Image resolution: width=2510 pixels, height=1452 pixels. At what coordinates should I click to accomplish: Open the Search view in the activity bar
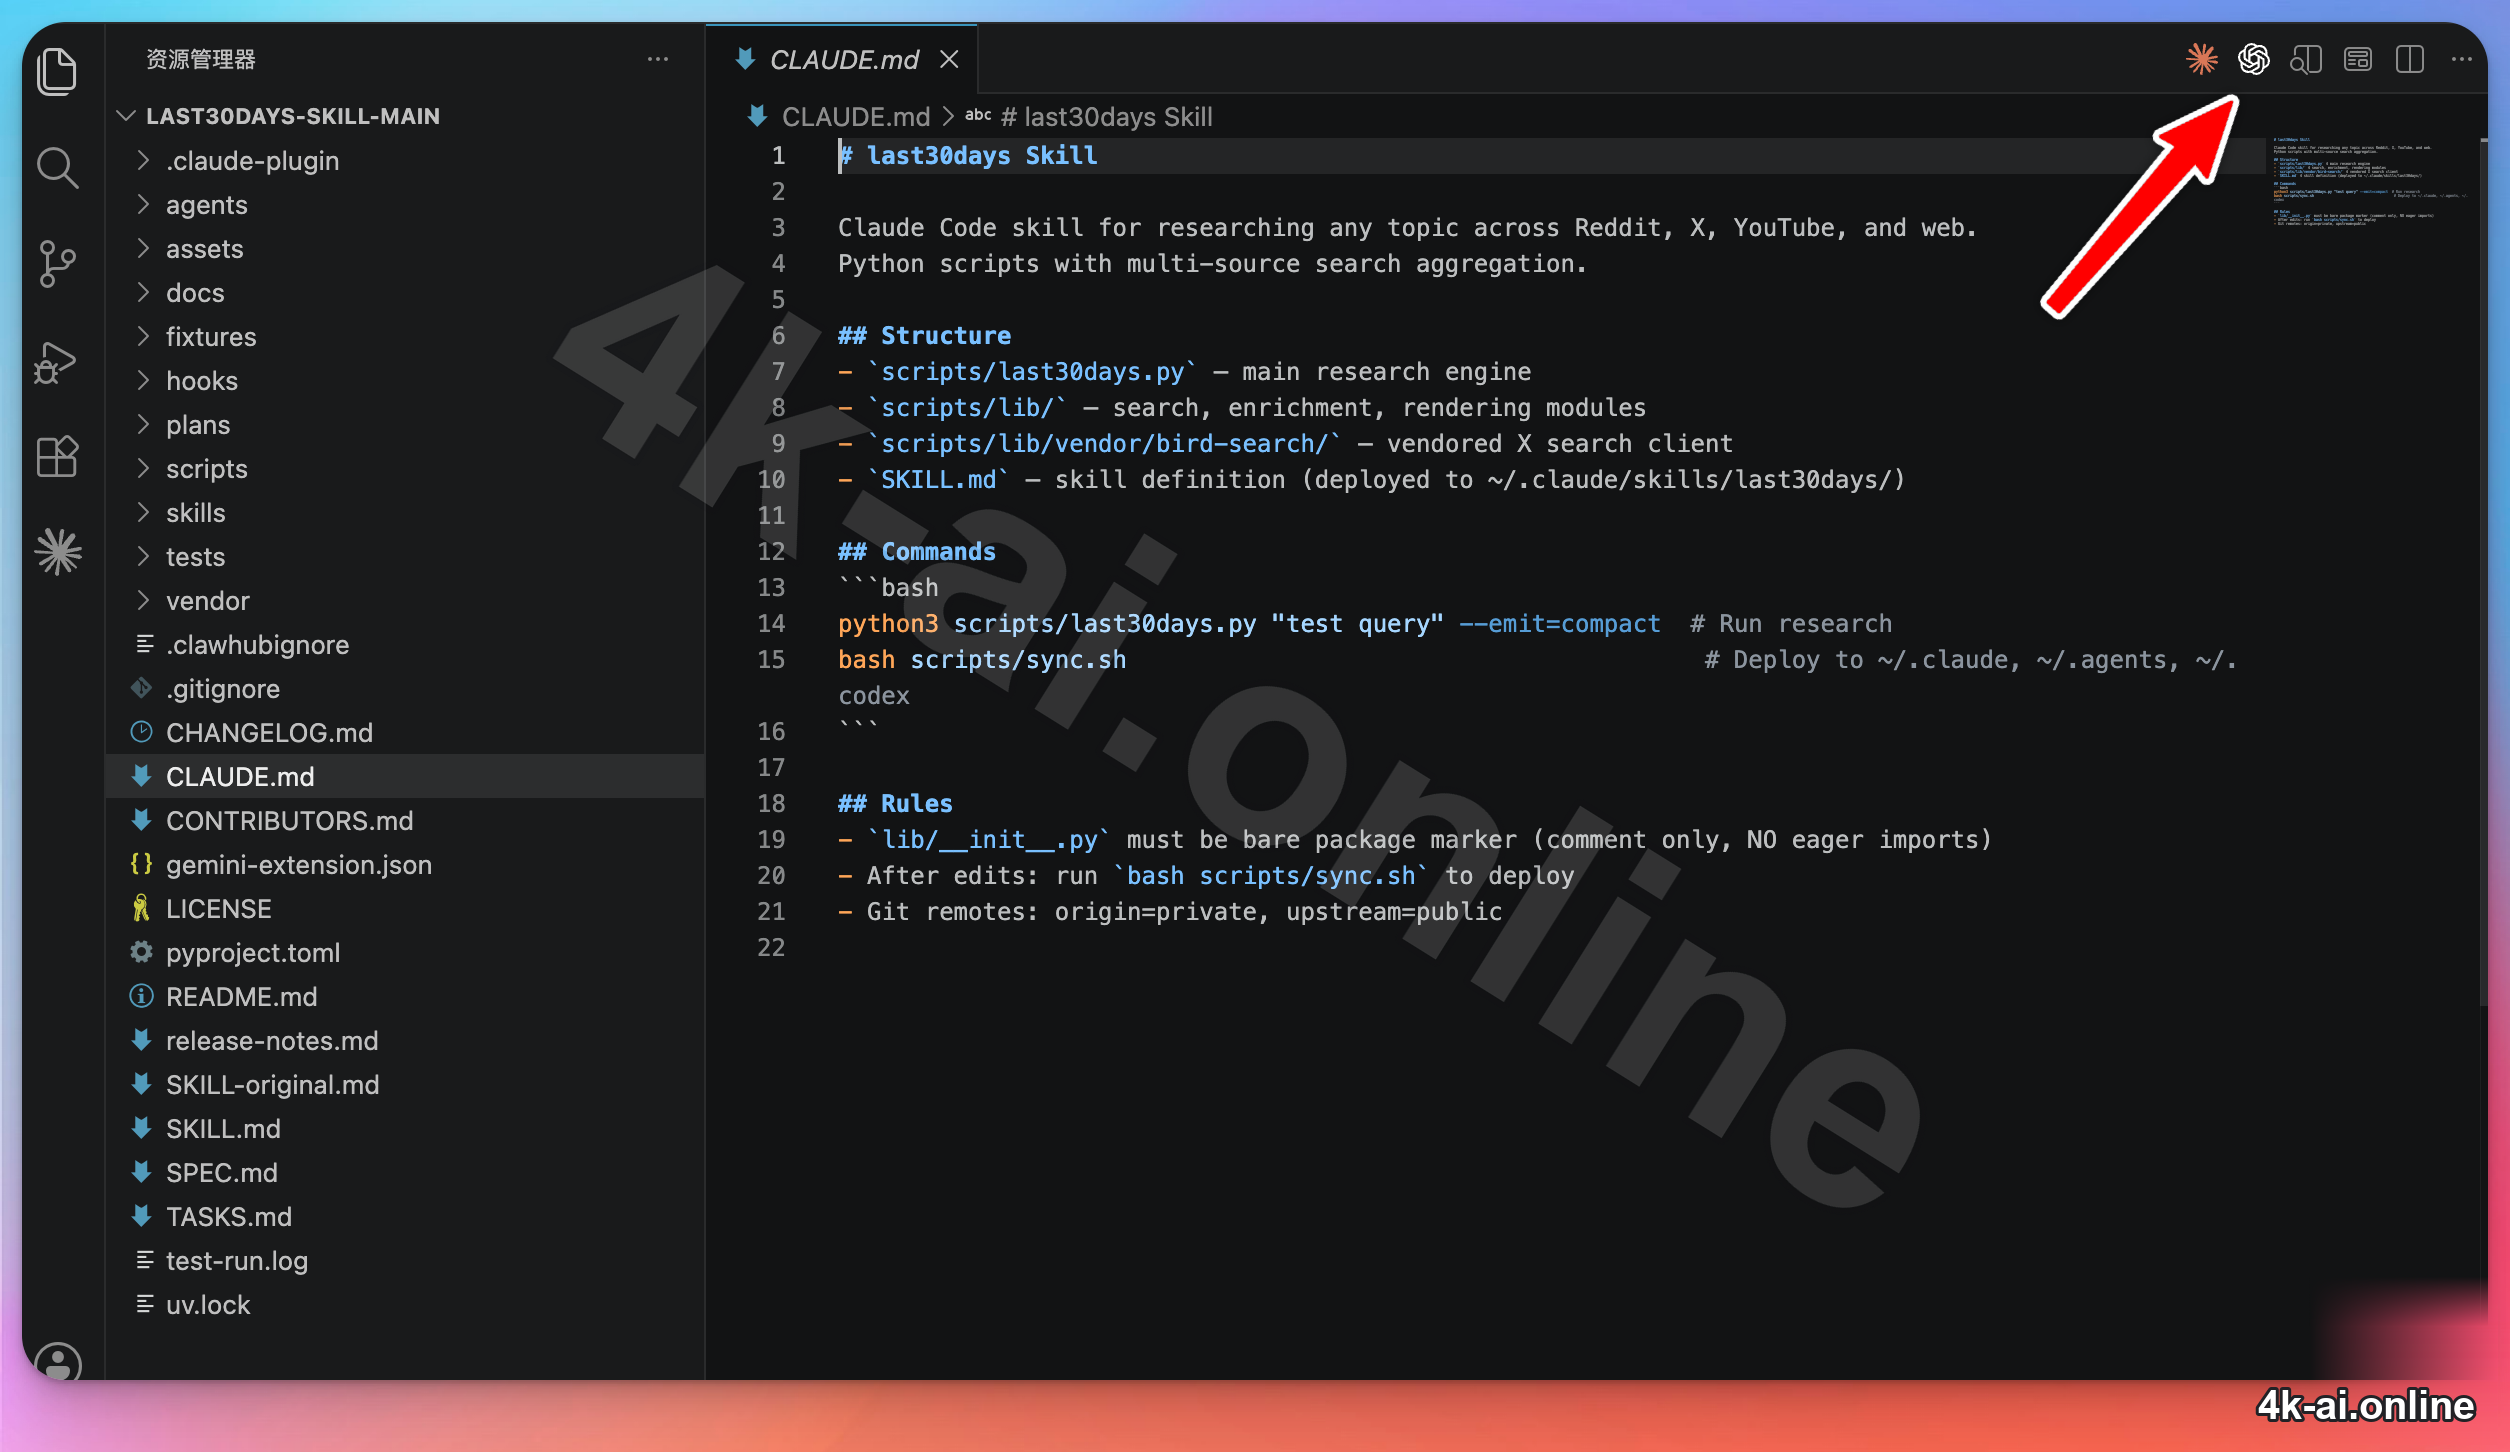(x=57, y=168)
